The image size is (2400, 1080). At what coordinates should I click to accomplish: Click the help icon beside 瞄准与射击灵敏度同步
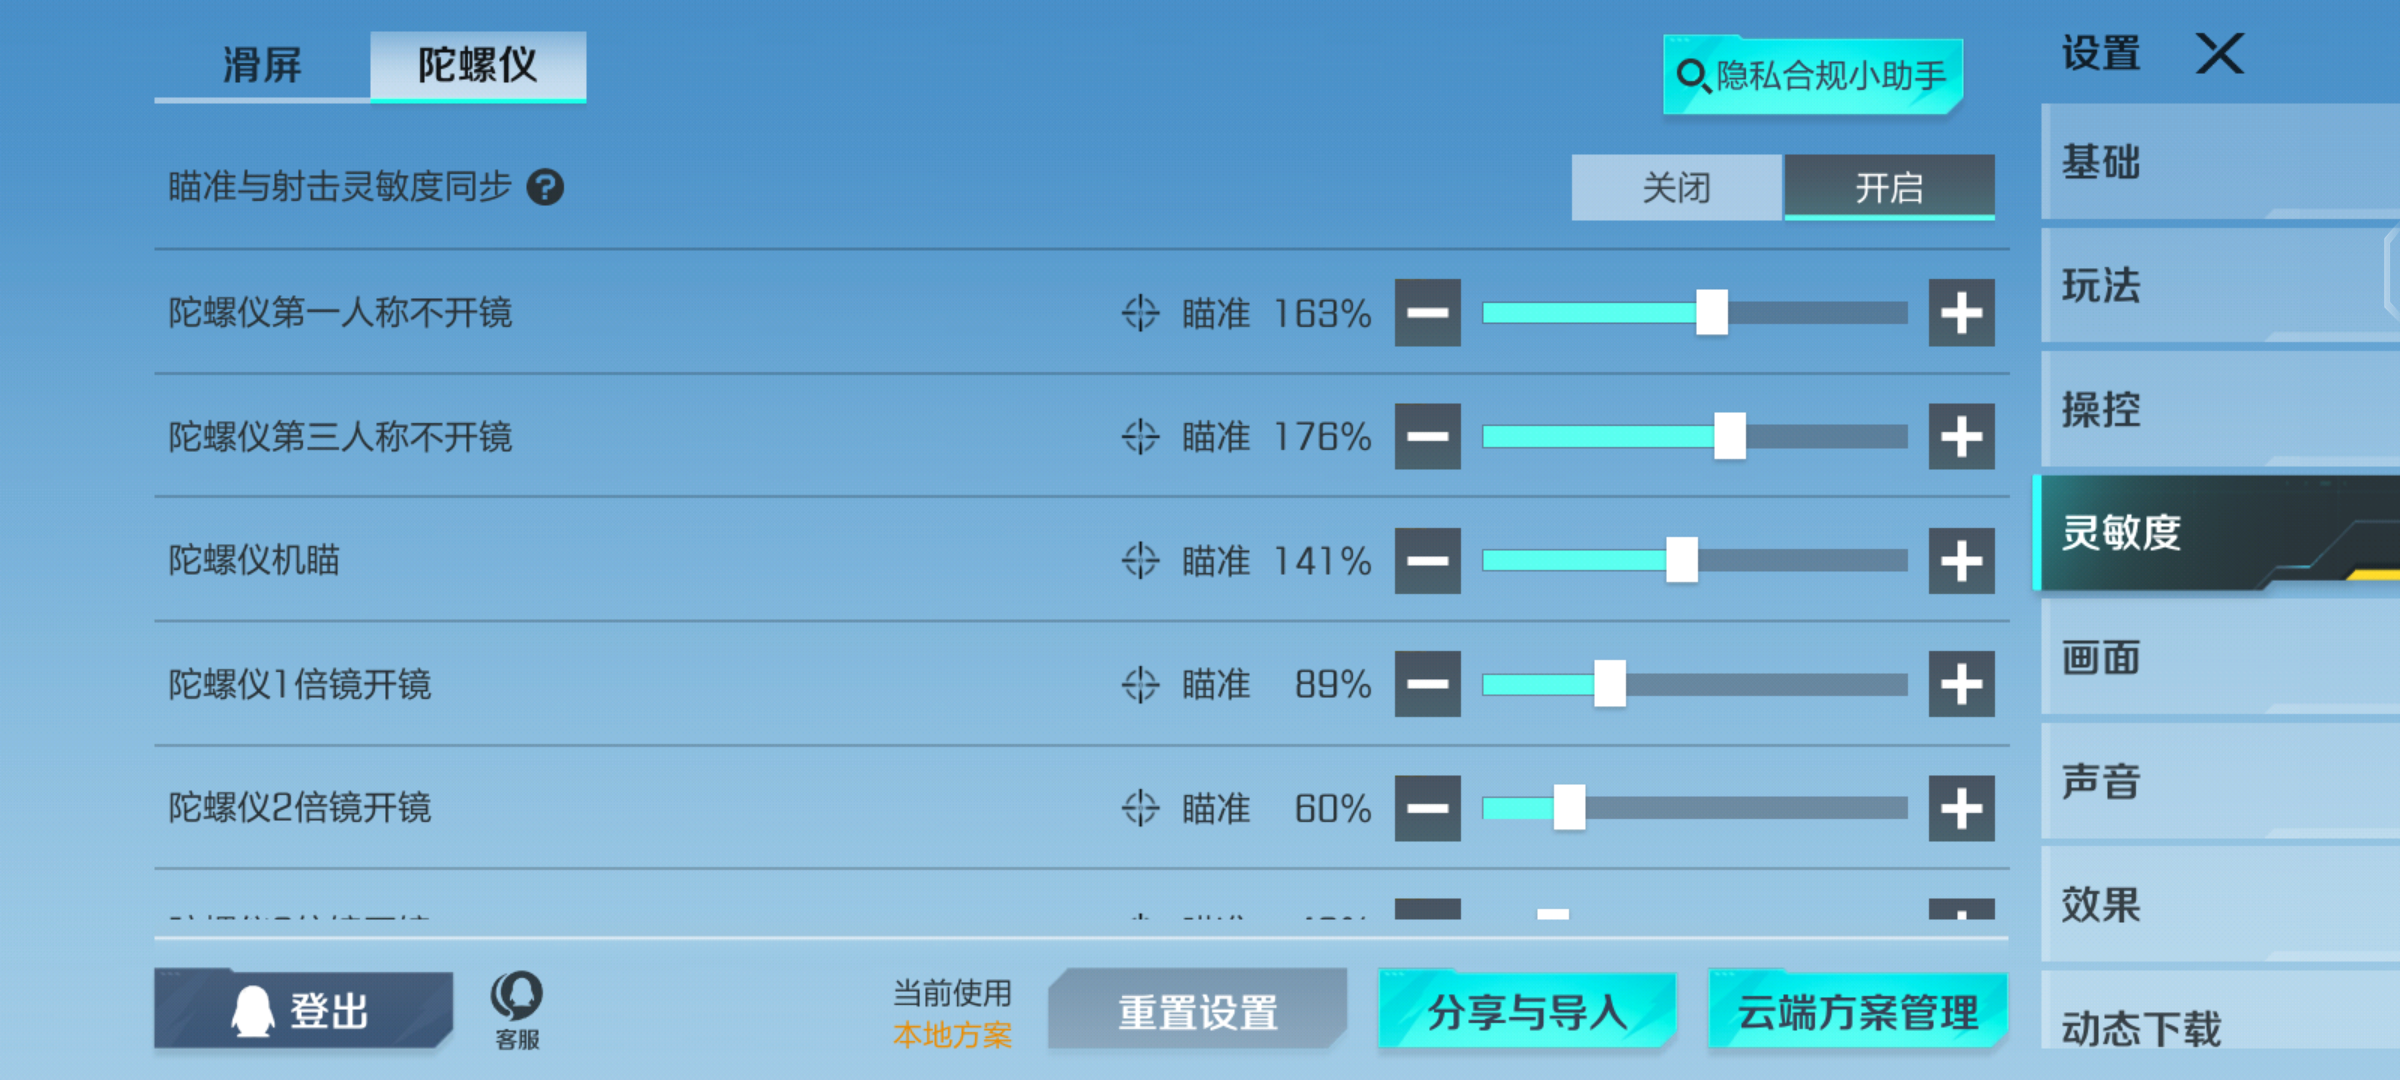(545, 187)
